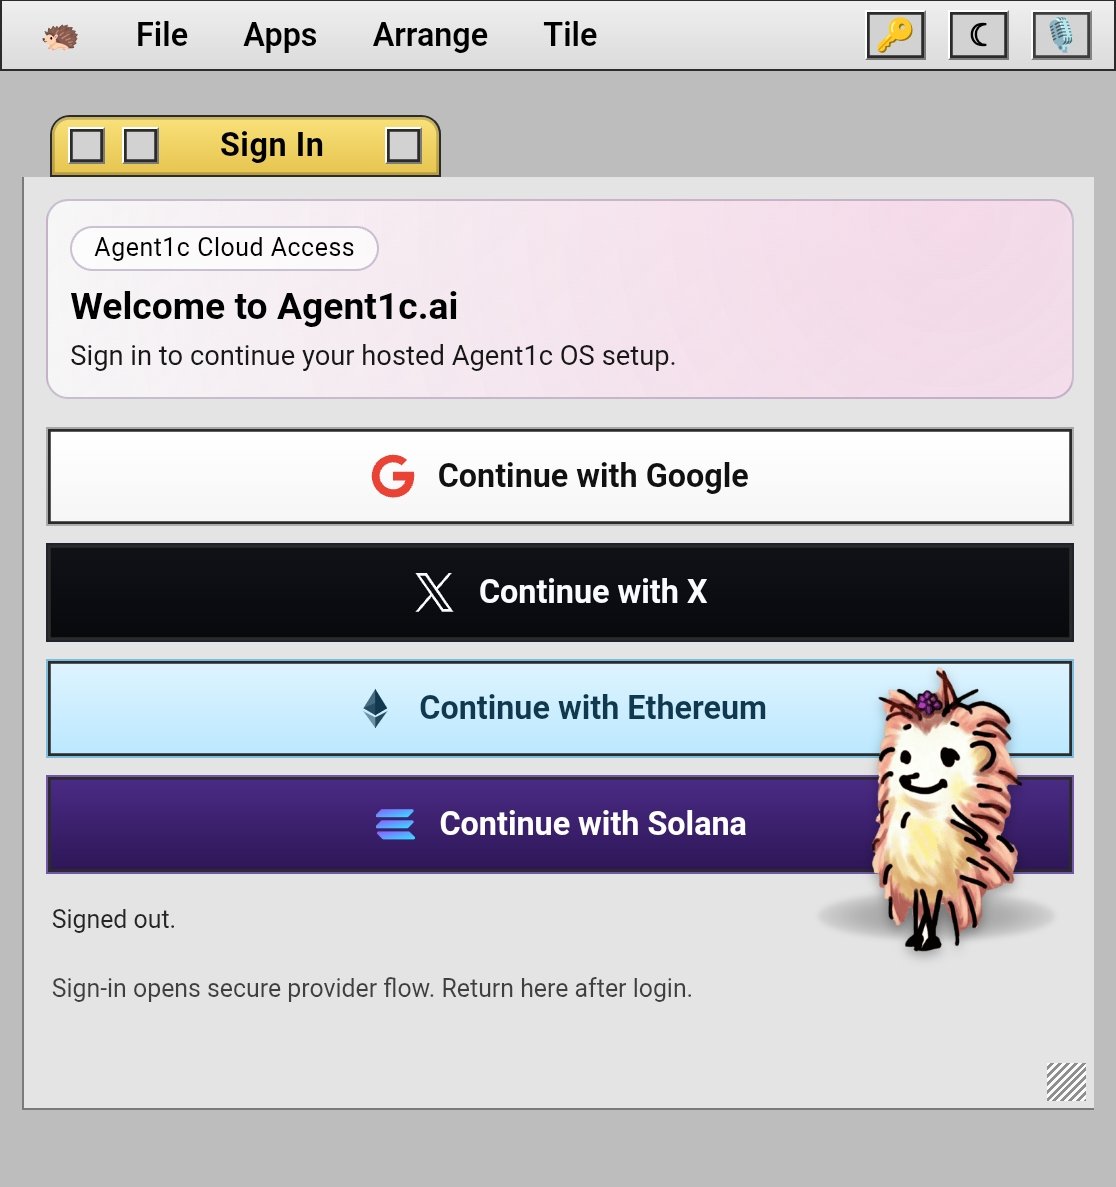Click the second square button in Sign In title bar

coord(141,145)
